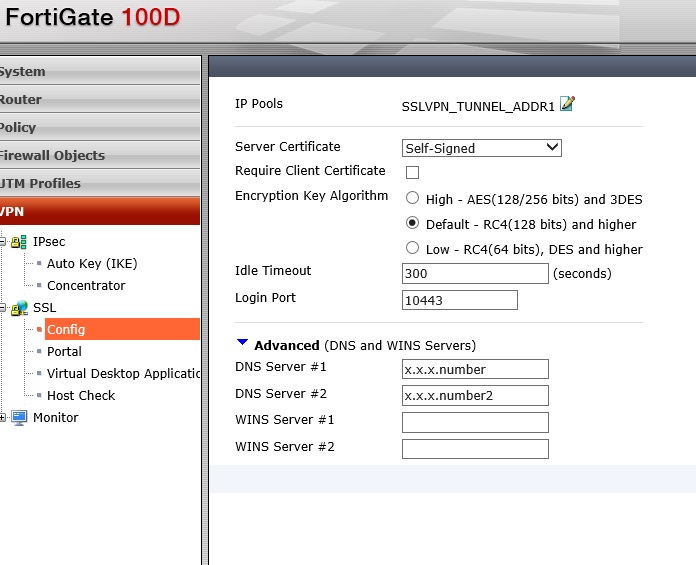Open the Portal tree item
The width and height of the screenshot is (696, 565).
(x=64, y=351)
